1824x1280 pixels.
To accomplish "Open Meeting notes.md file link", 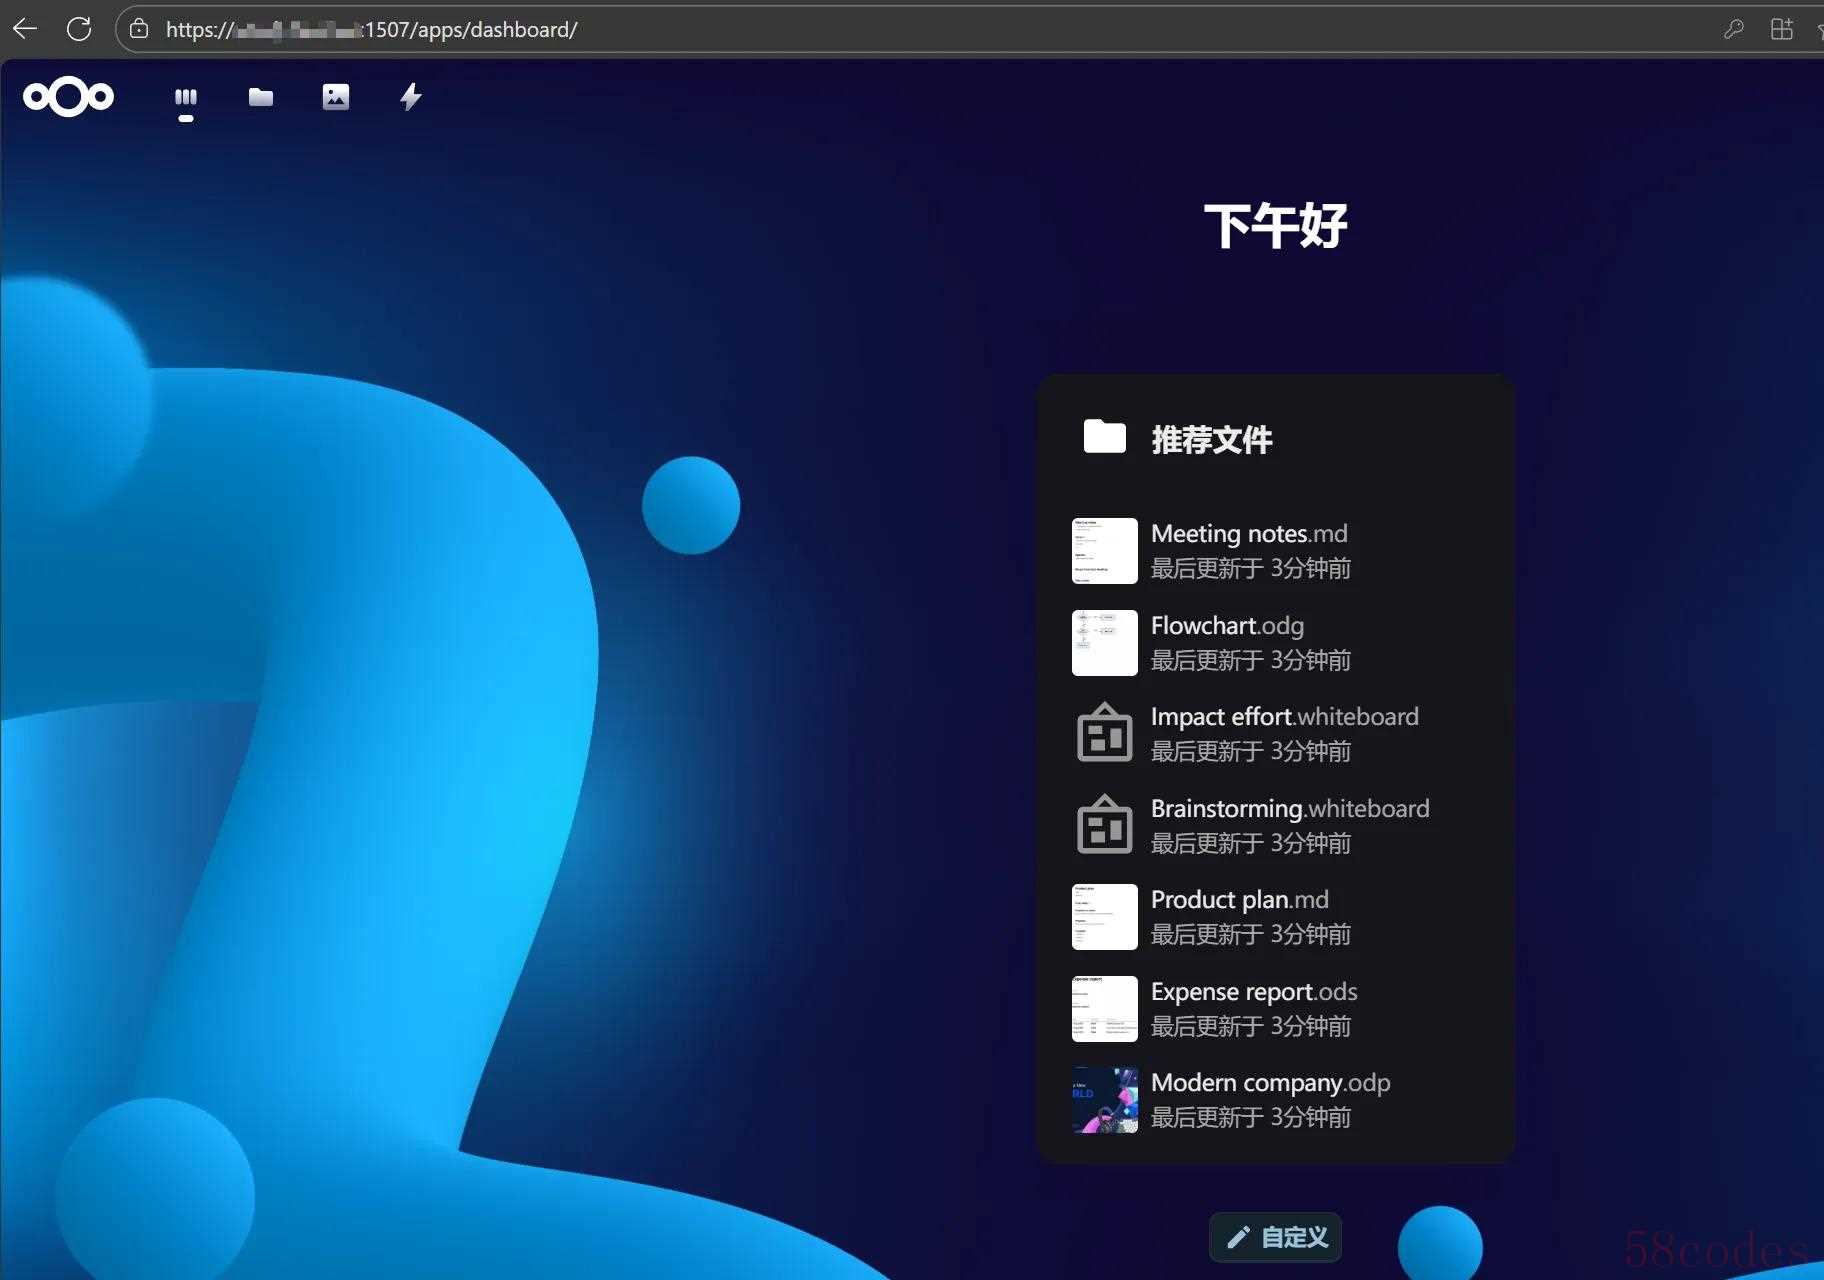I will [x=1249, y=534].
